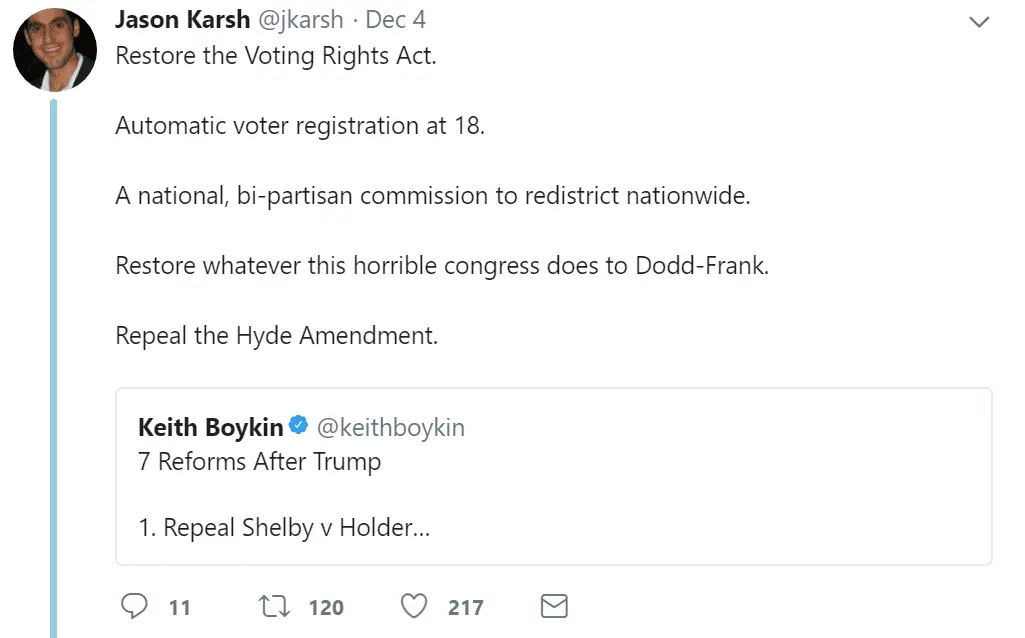Reply to Jason Karsh's tweet

tap(134, 606)
